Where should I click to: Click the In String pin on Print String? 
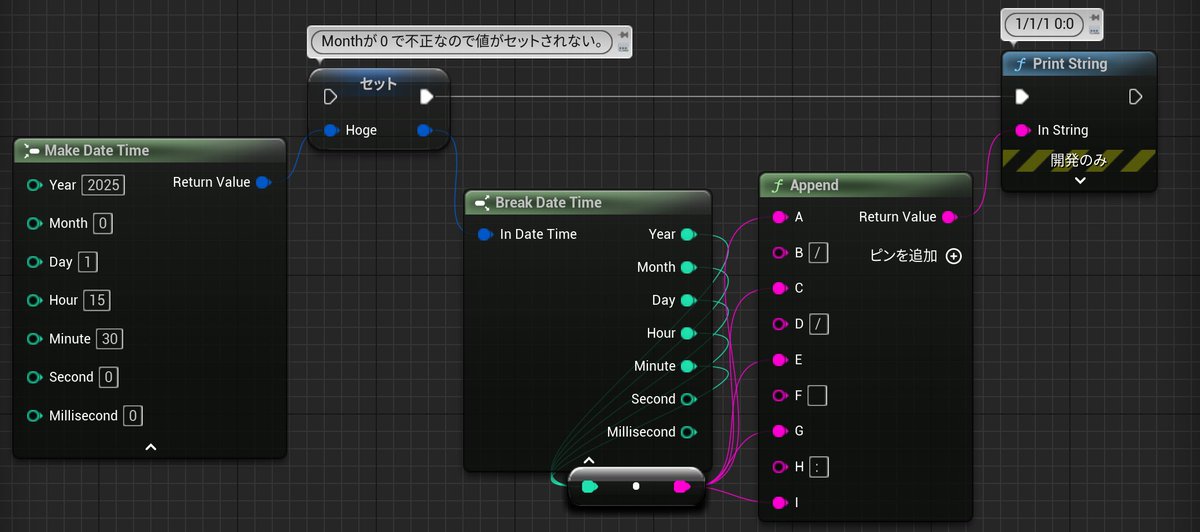tap(1023, 130)
